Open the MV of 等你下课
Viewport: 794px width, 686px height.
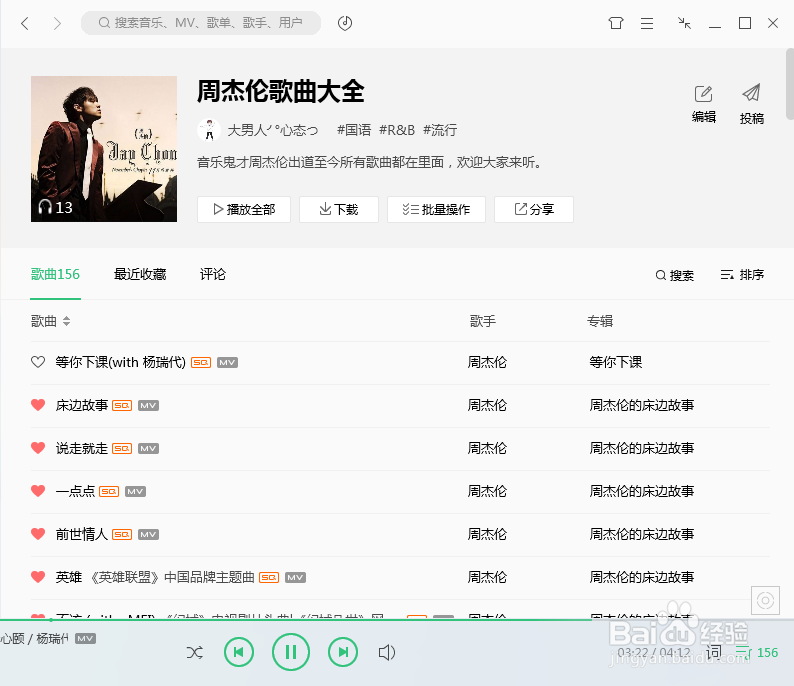coord(227,362)
